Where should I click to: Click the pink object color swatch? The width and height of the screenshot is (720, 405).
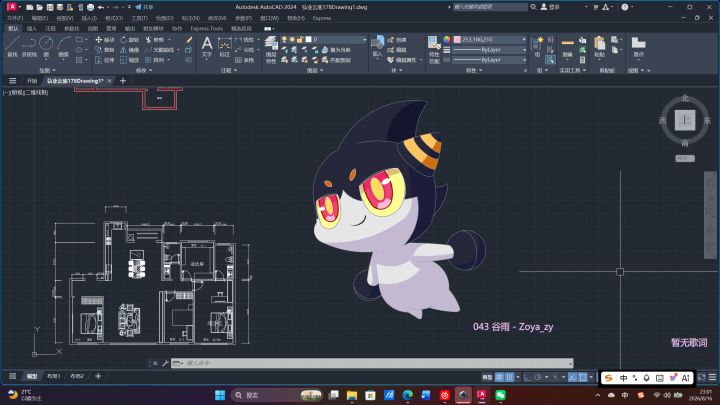point(457,39)
